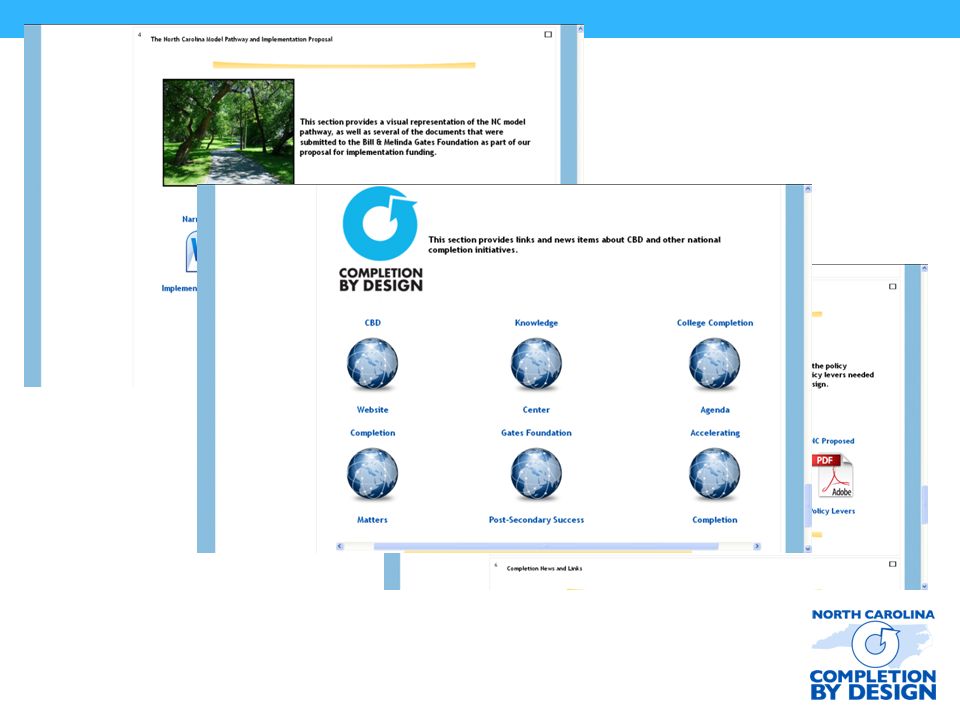Click the "Matters" label text
The width and height of the screenshot is (960, 720).
click(x=372, y=520)
